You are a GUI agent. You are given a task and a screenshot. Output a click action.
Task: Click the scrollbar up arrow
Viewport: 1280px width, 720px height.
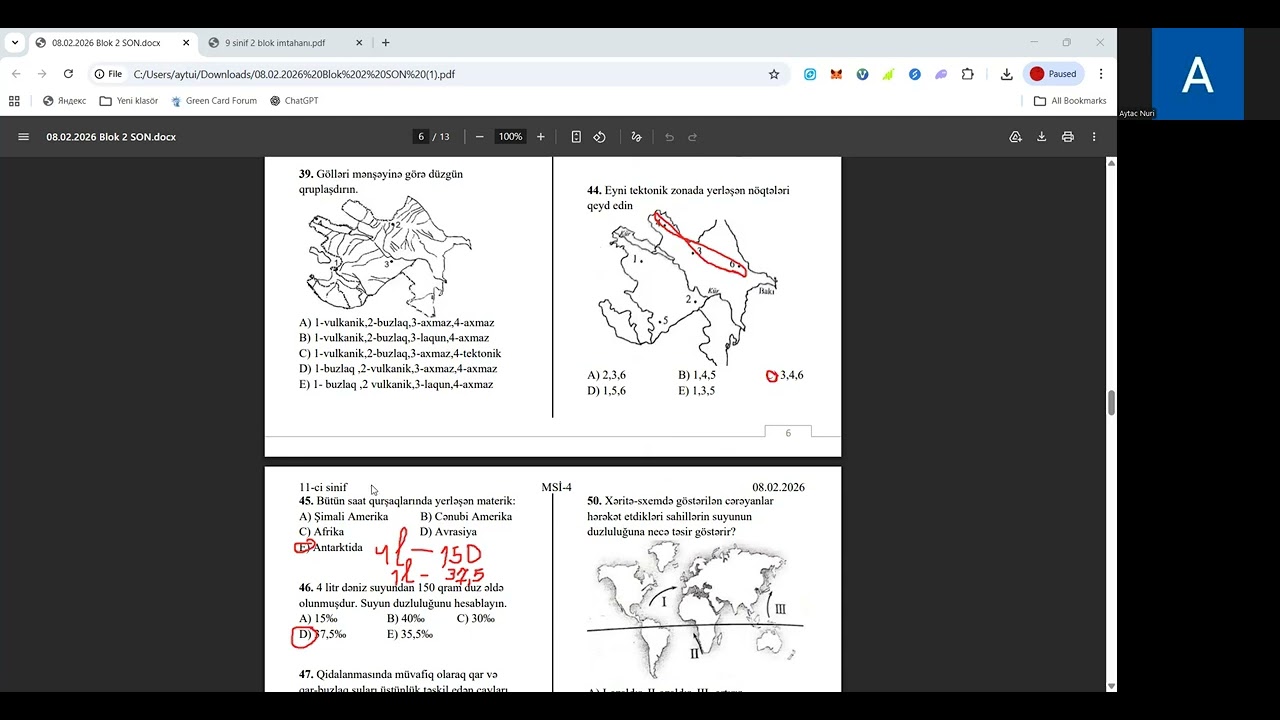pyautogui.click(x=1110, y=163)
